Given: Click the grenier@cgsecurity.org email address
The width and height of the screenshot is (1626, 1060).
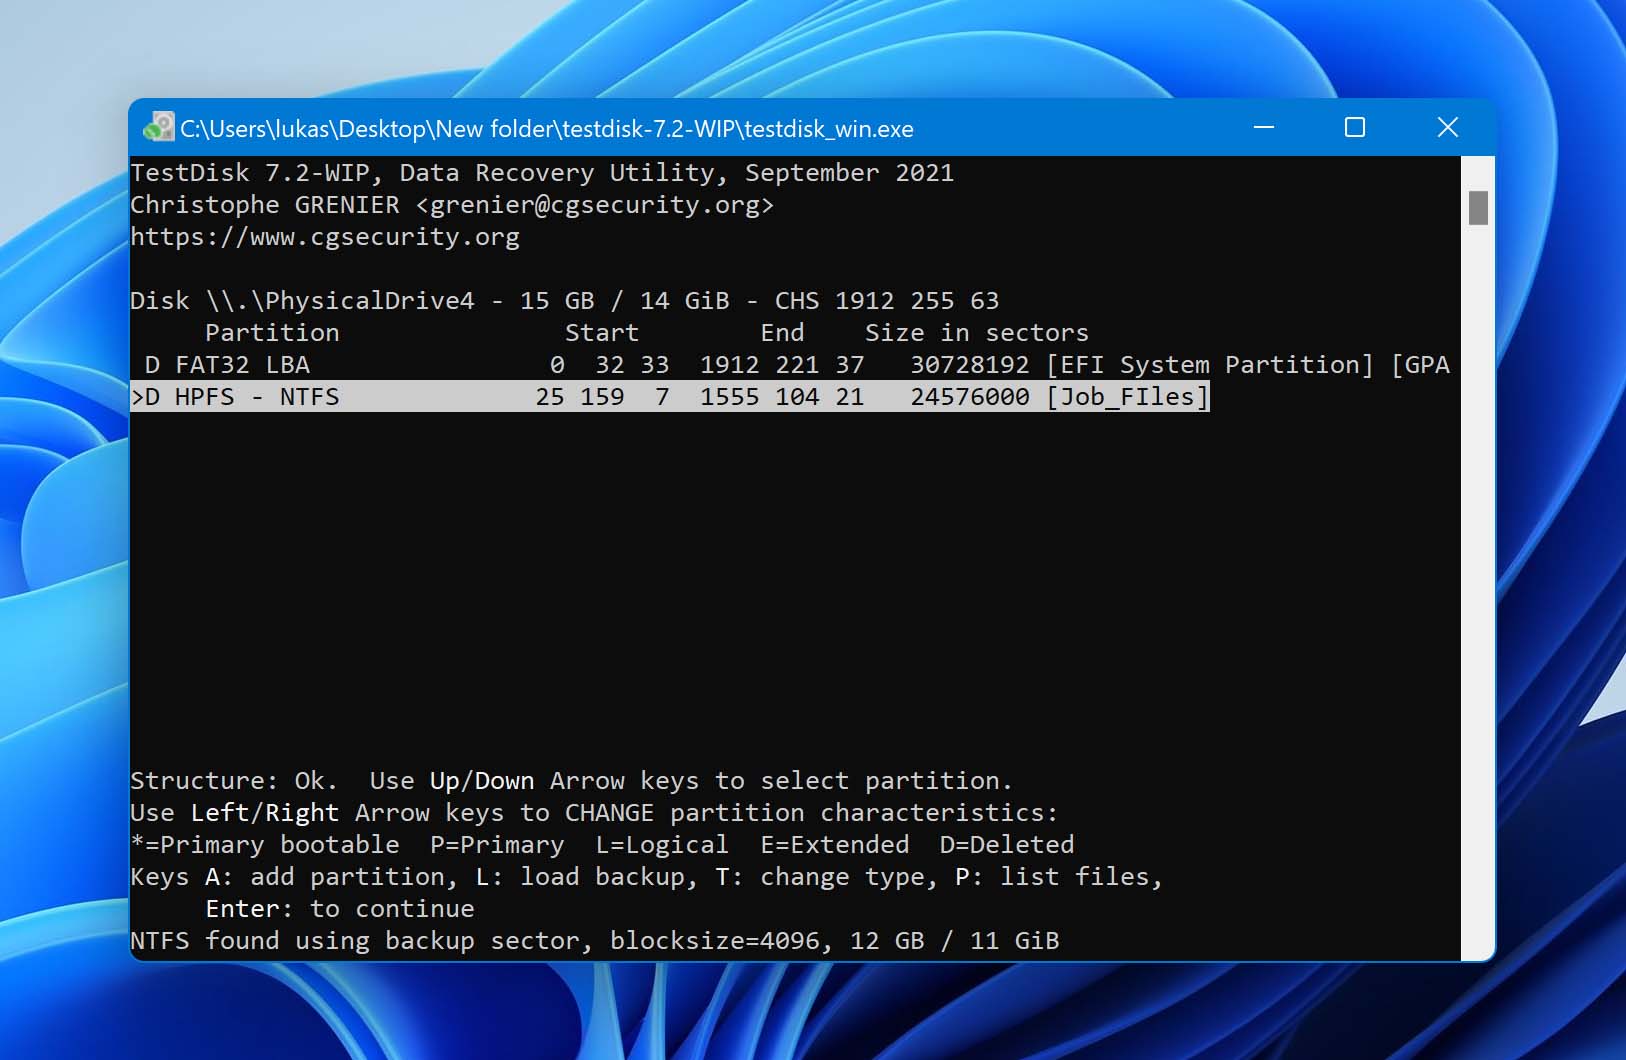Looking at the screenshot, I should pos(595,205).
